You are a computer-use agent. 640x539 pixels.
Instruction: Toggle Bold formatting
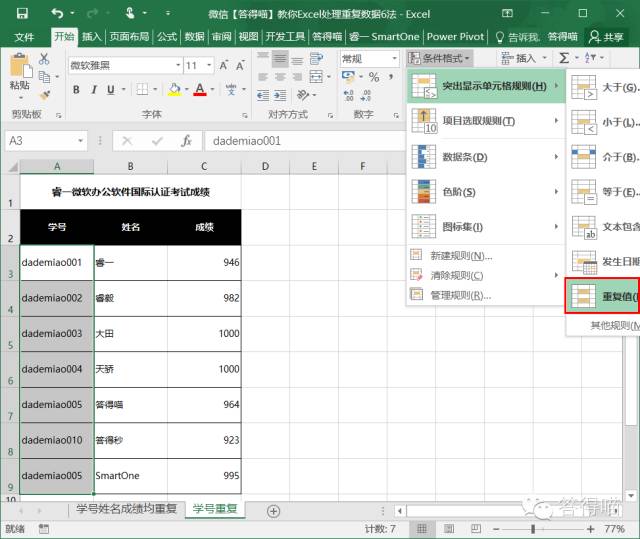pyautogui.click(x=76, y=89)
